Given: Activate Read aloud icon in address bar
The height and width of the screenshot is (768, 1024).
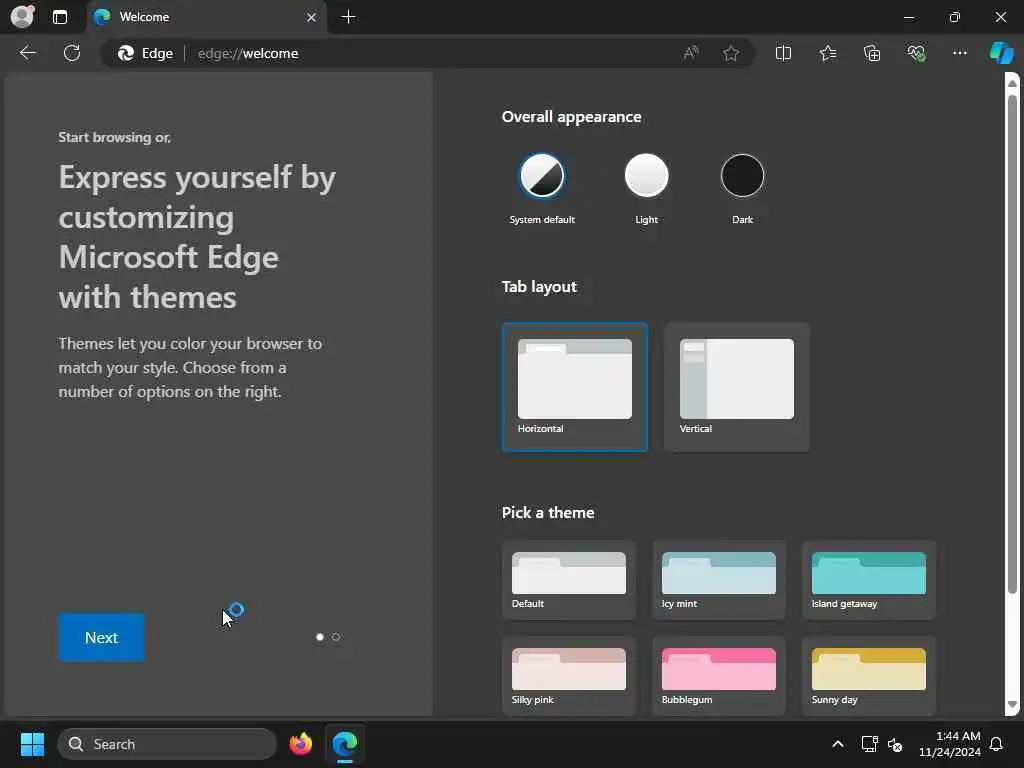Looking at the screenshot, I should pyautogui.click(x=691, y=53).
